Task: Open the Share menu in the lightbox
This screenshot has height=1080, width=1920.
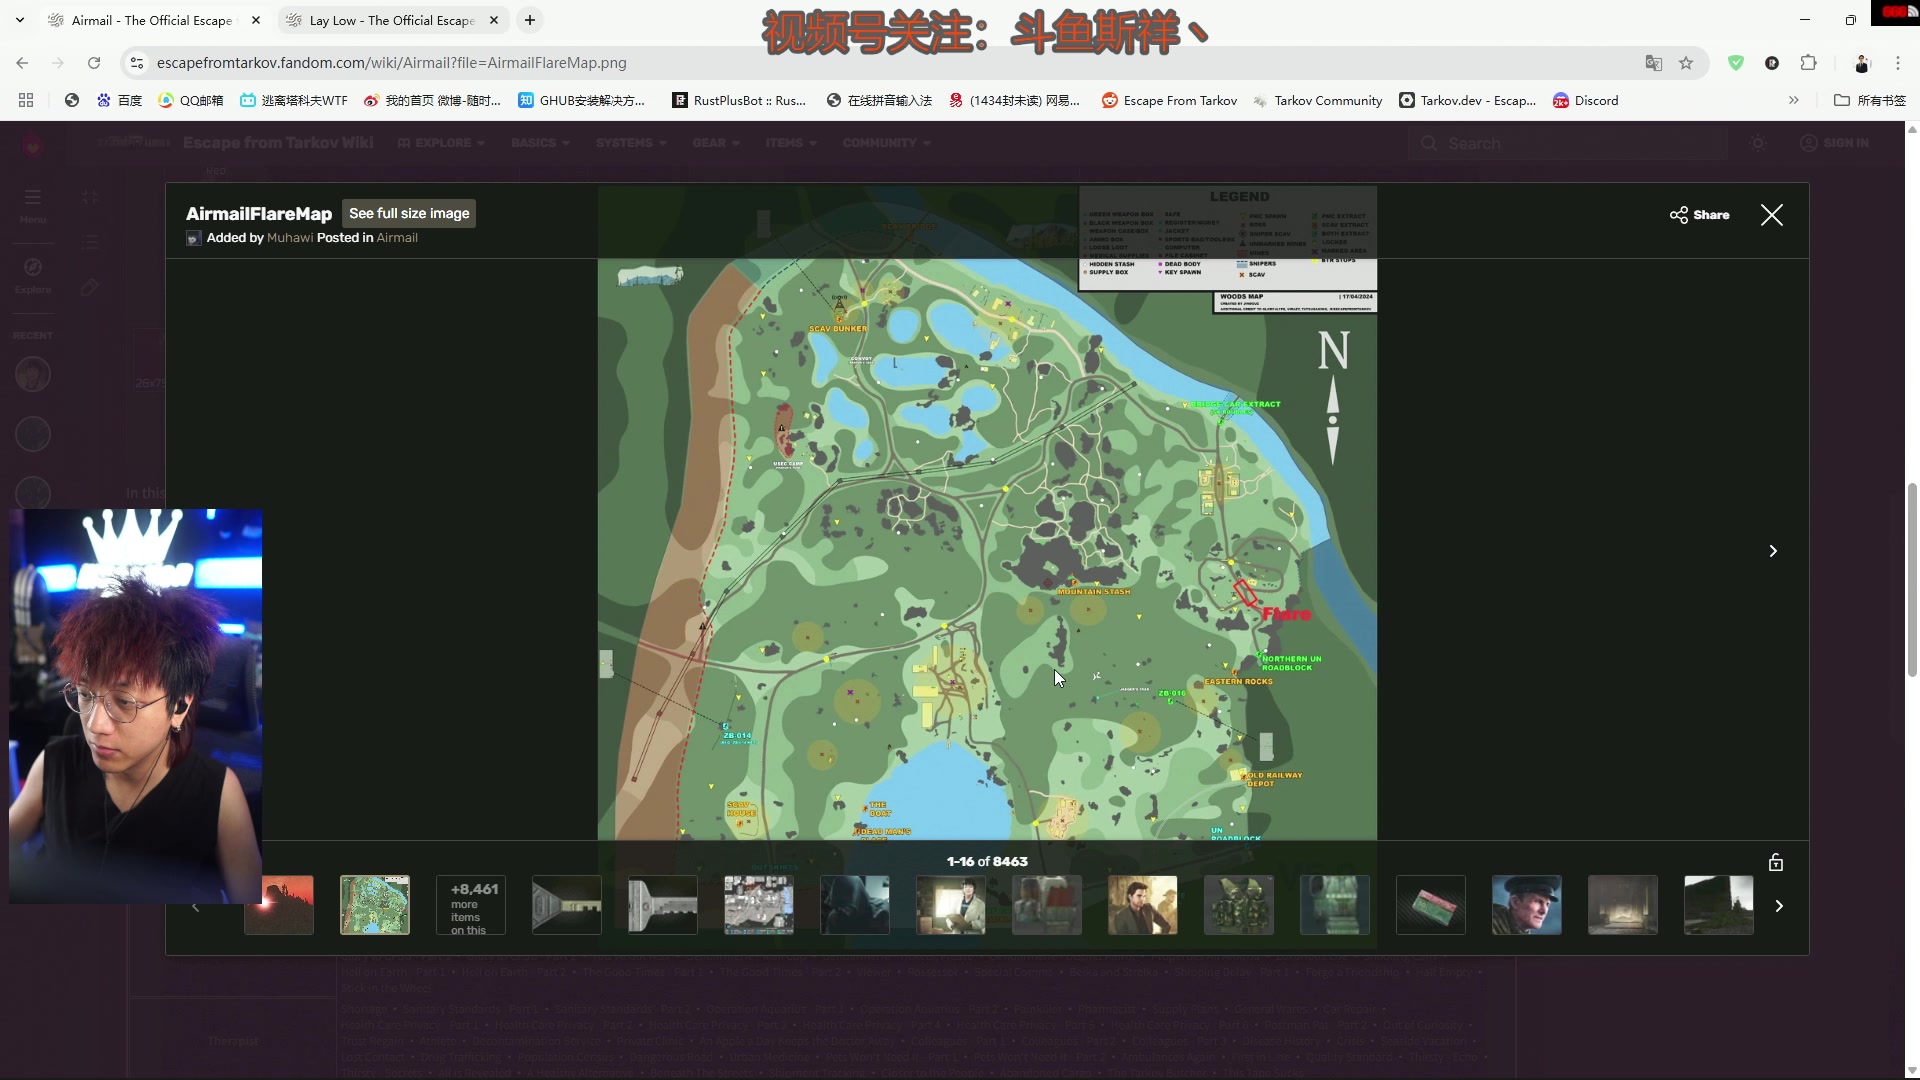Action: pyautogui.click(x=1699, y=215)
